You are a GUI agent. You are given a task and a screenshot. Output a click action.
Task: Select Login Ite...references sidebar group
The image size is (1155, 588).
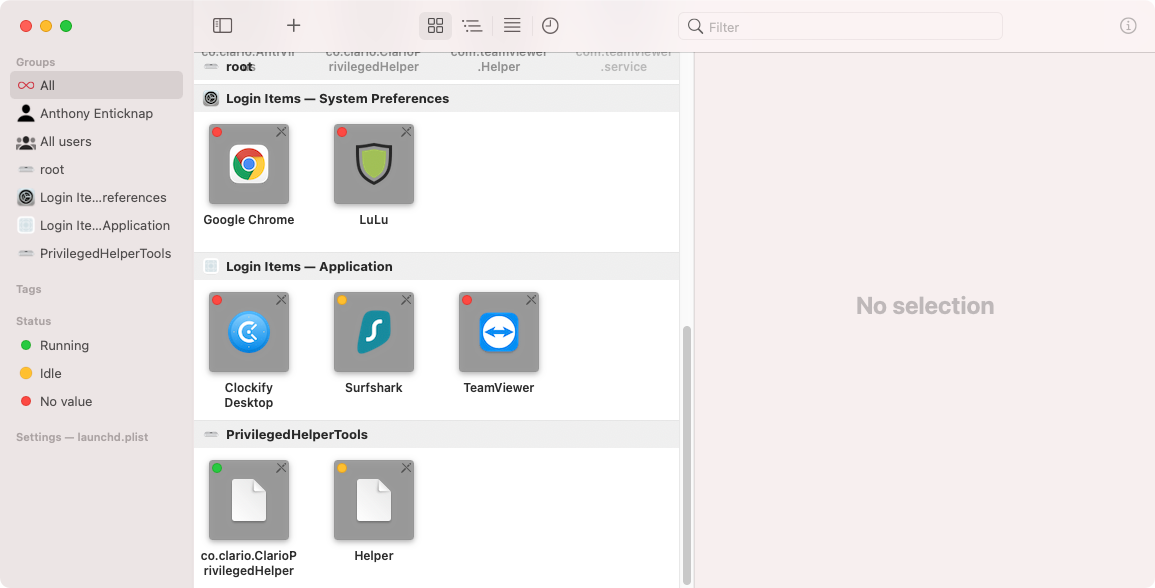tap(96, 197)
